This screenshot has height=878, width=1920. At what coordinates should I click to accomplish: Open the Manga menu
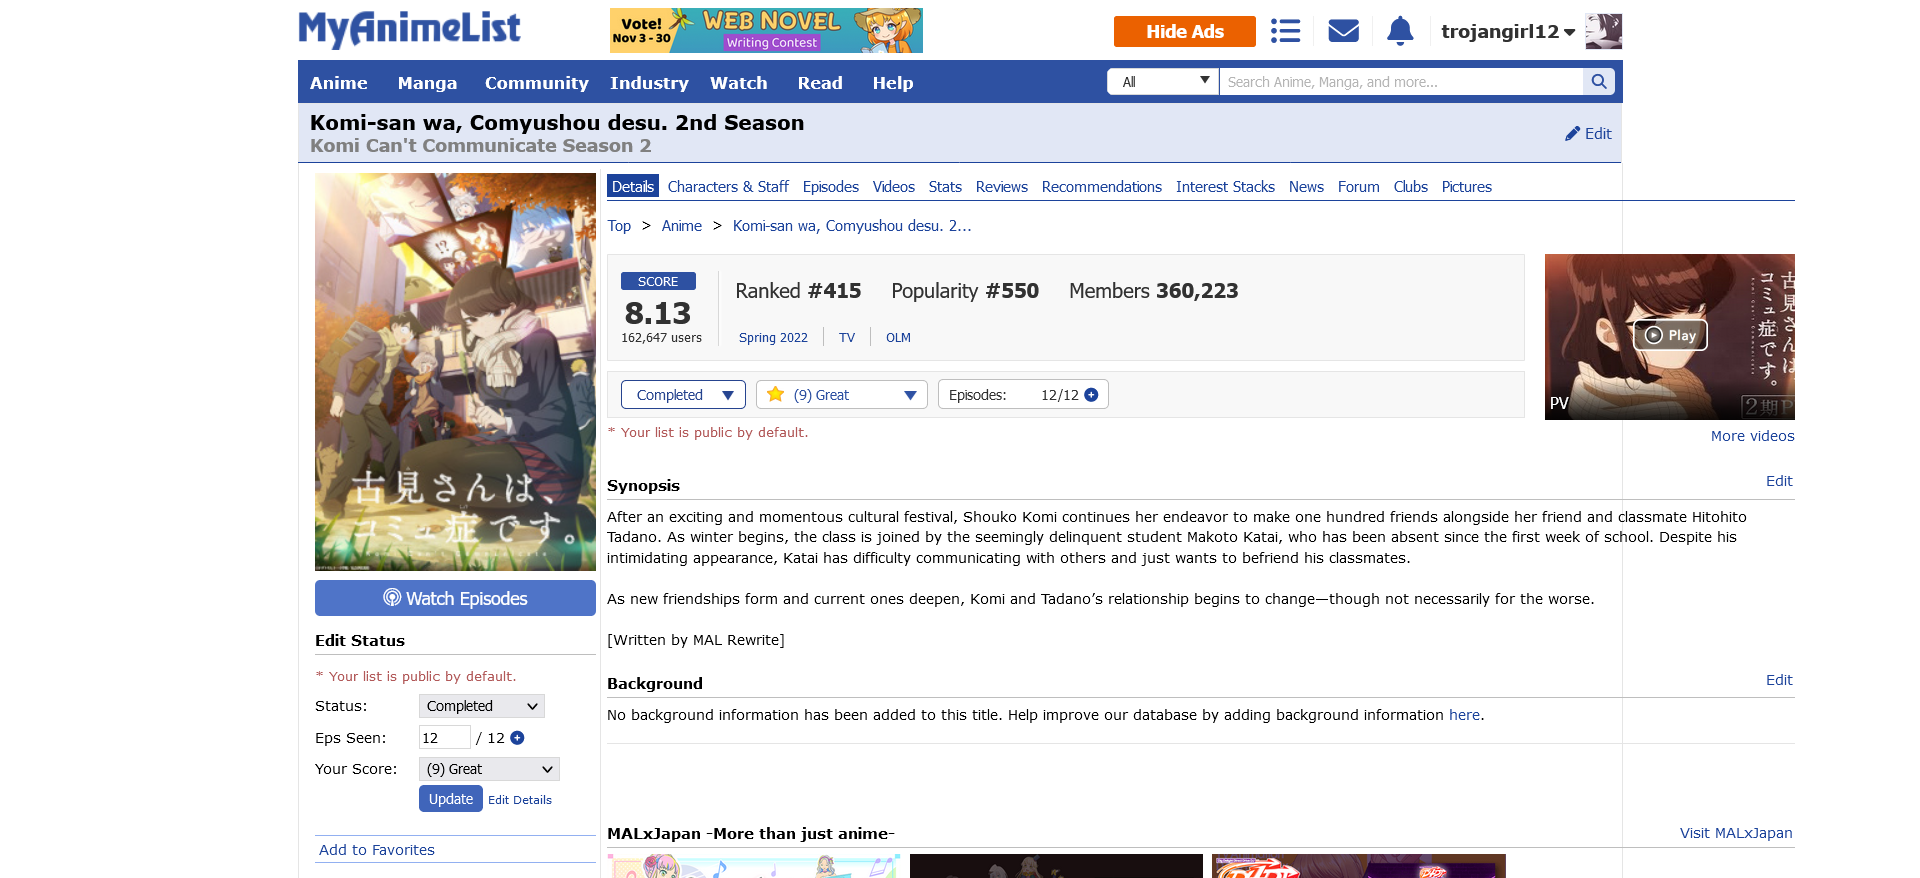pyautogui.click(x=427, y=83)
